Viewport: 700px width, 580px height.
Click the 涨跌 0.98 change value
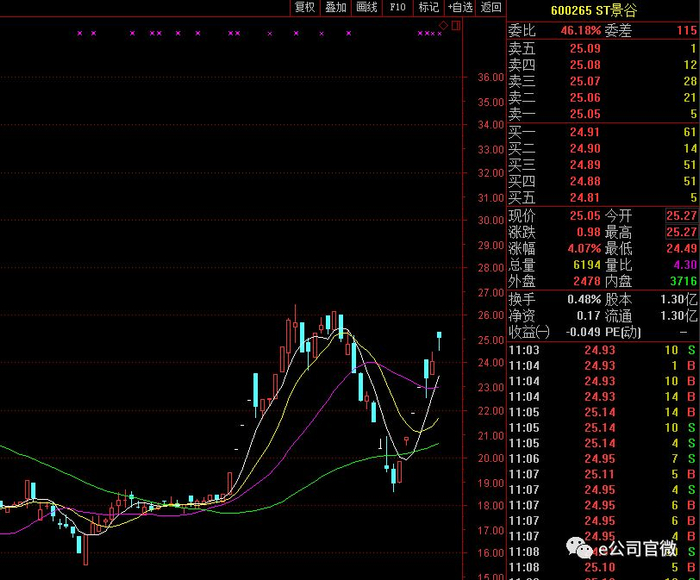pos(588,232)
